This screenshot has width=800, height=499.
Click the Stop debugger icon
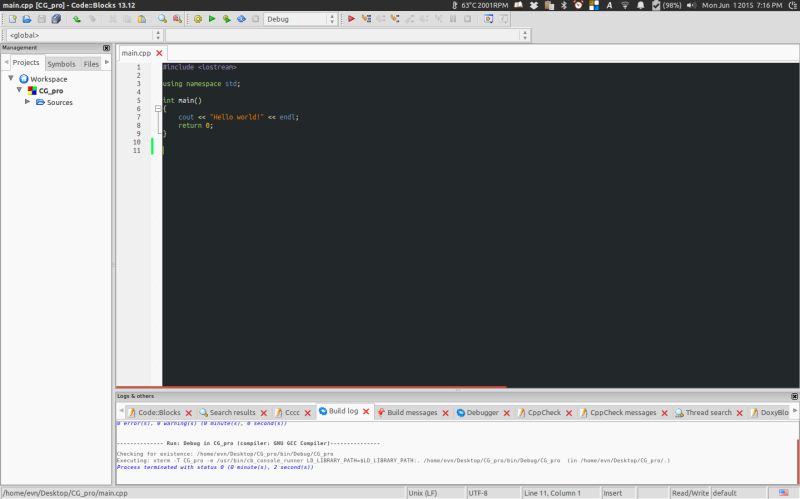pyautogui.click(x=467, y=19)
